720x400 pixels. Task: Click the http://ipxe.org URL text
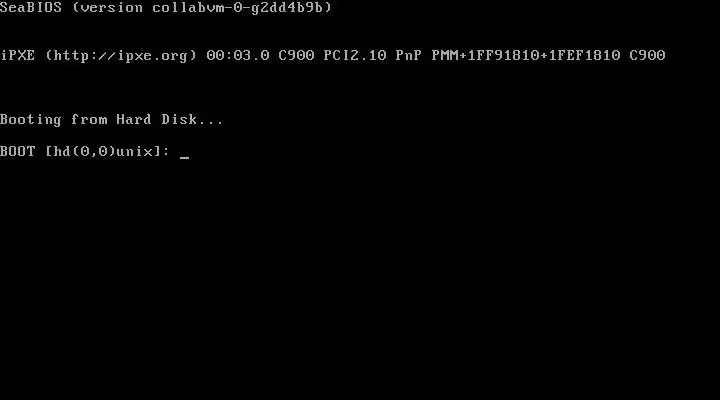(121, 56)
